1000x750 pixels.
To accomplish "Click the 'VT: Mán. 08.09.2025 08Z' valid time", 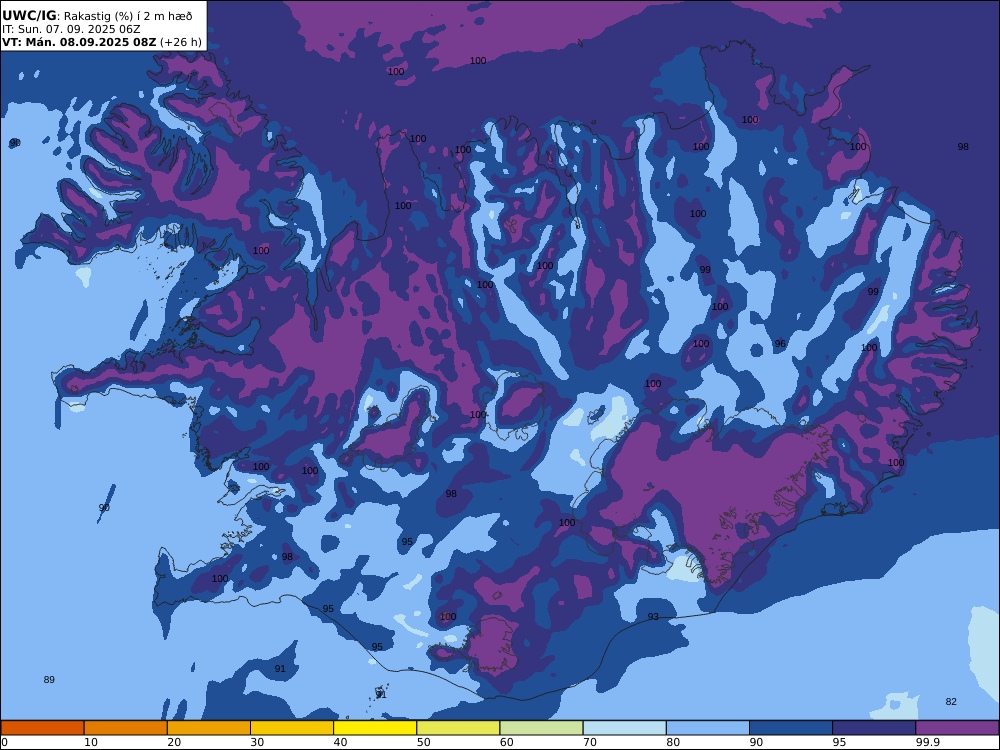I will 78,42.
